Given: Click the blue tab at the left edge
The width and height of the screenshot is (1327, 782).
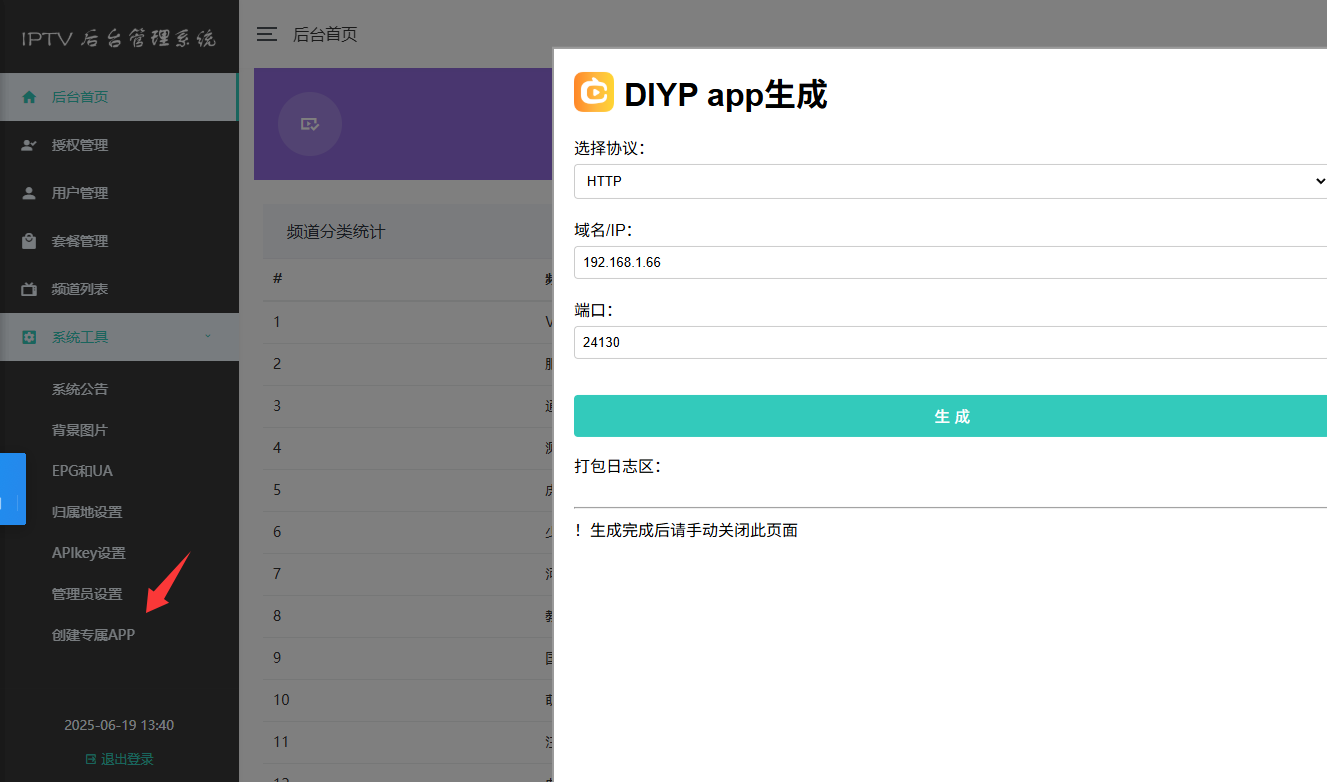Looking at the screenshot, I should 12,489.
